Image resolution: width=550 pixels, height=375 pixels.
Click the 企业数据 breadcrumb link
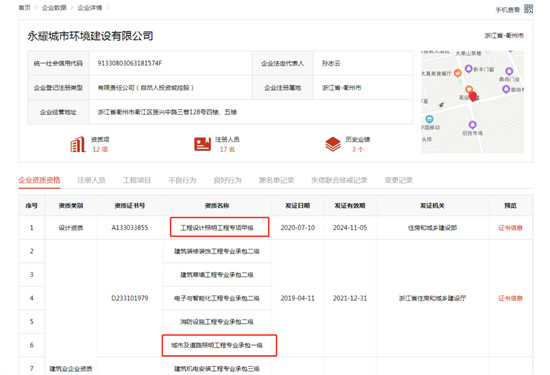pos(54,8)
